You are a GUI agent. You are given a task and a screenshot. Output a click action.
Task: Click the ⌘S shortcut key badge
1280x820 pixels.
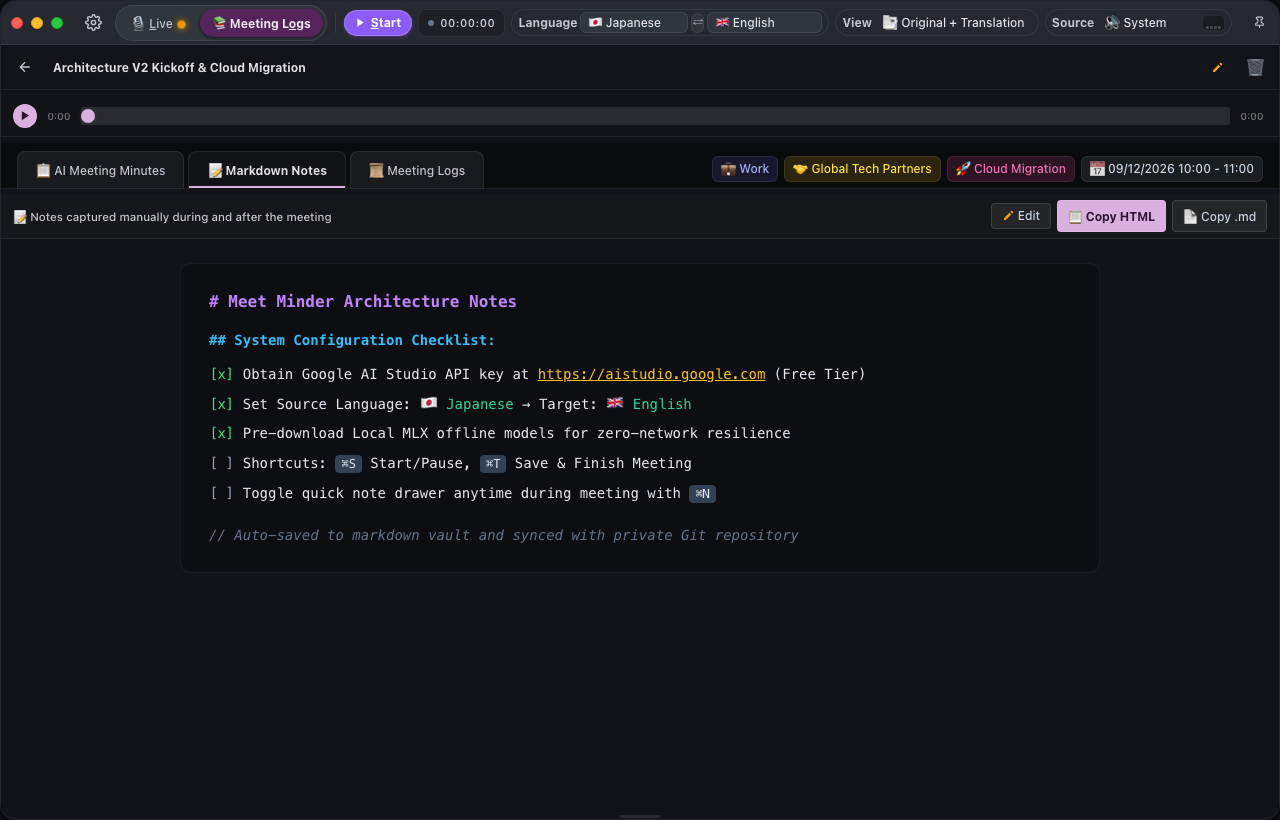[348, 464]
